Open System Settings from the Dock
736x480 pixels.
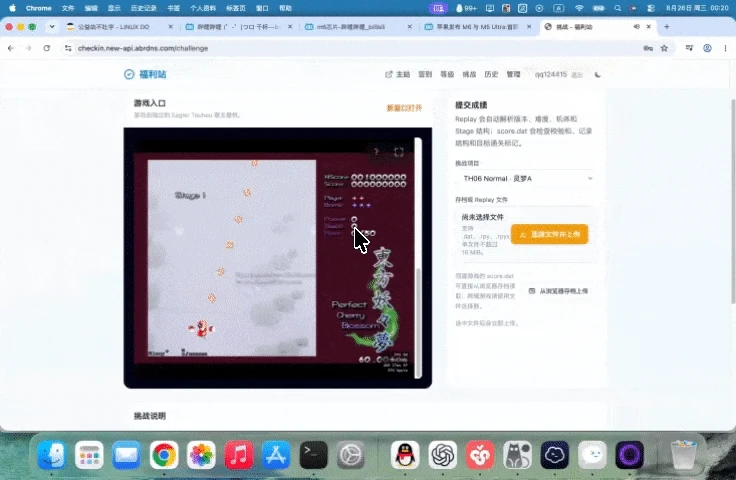(351, 455)
